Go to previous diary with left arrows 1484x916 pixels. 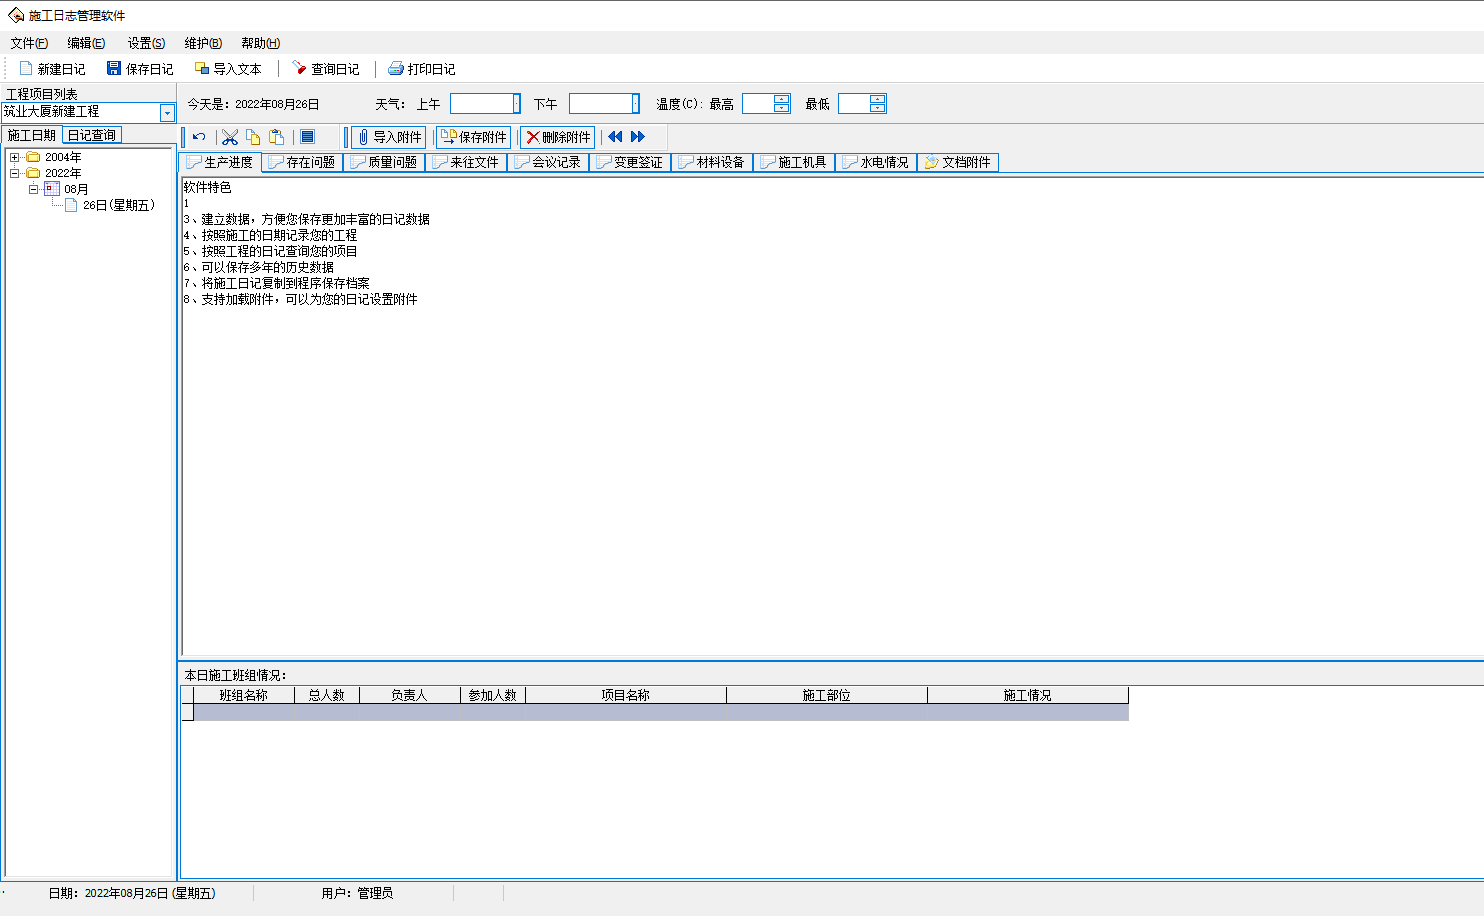click(x=615, y=137)
